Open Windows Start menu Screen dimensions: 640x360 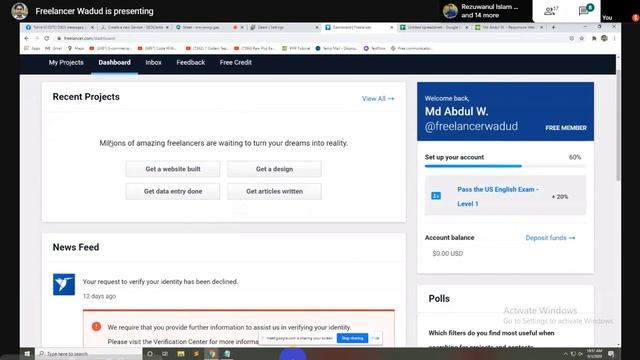click(x=27, y=354)
